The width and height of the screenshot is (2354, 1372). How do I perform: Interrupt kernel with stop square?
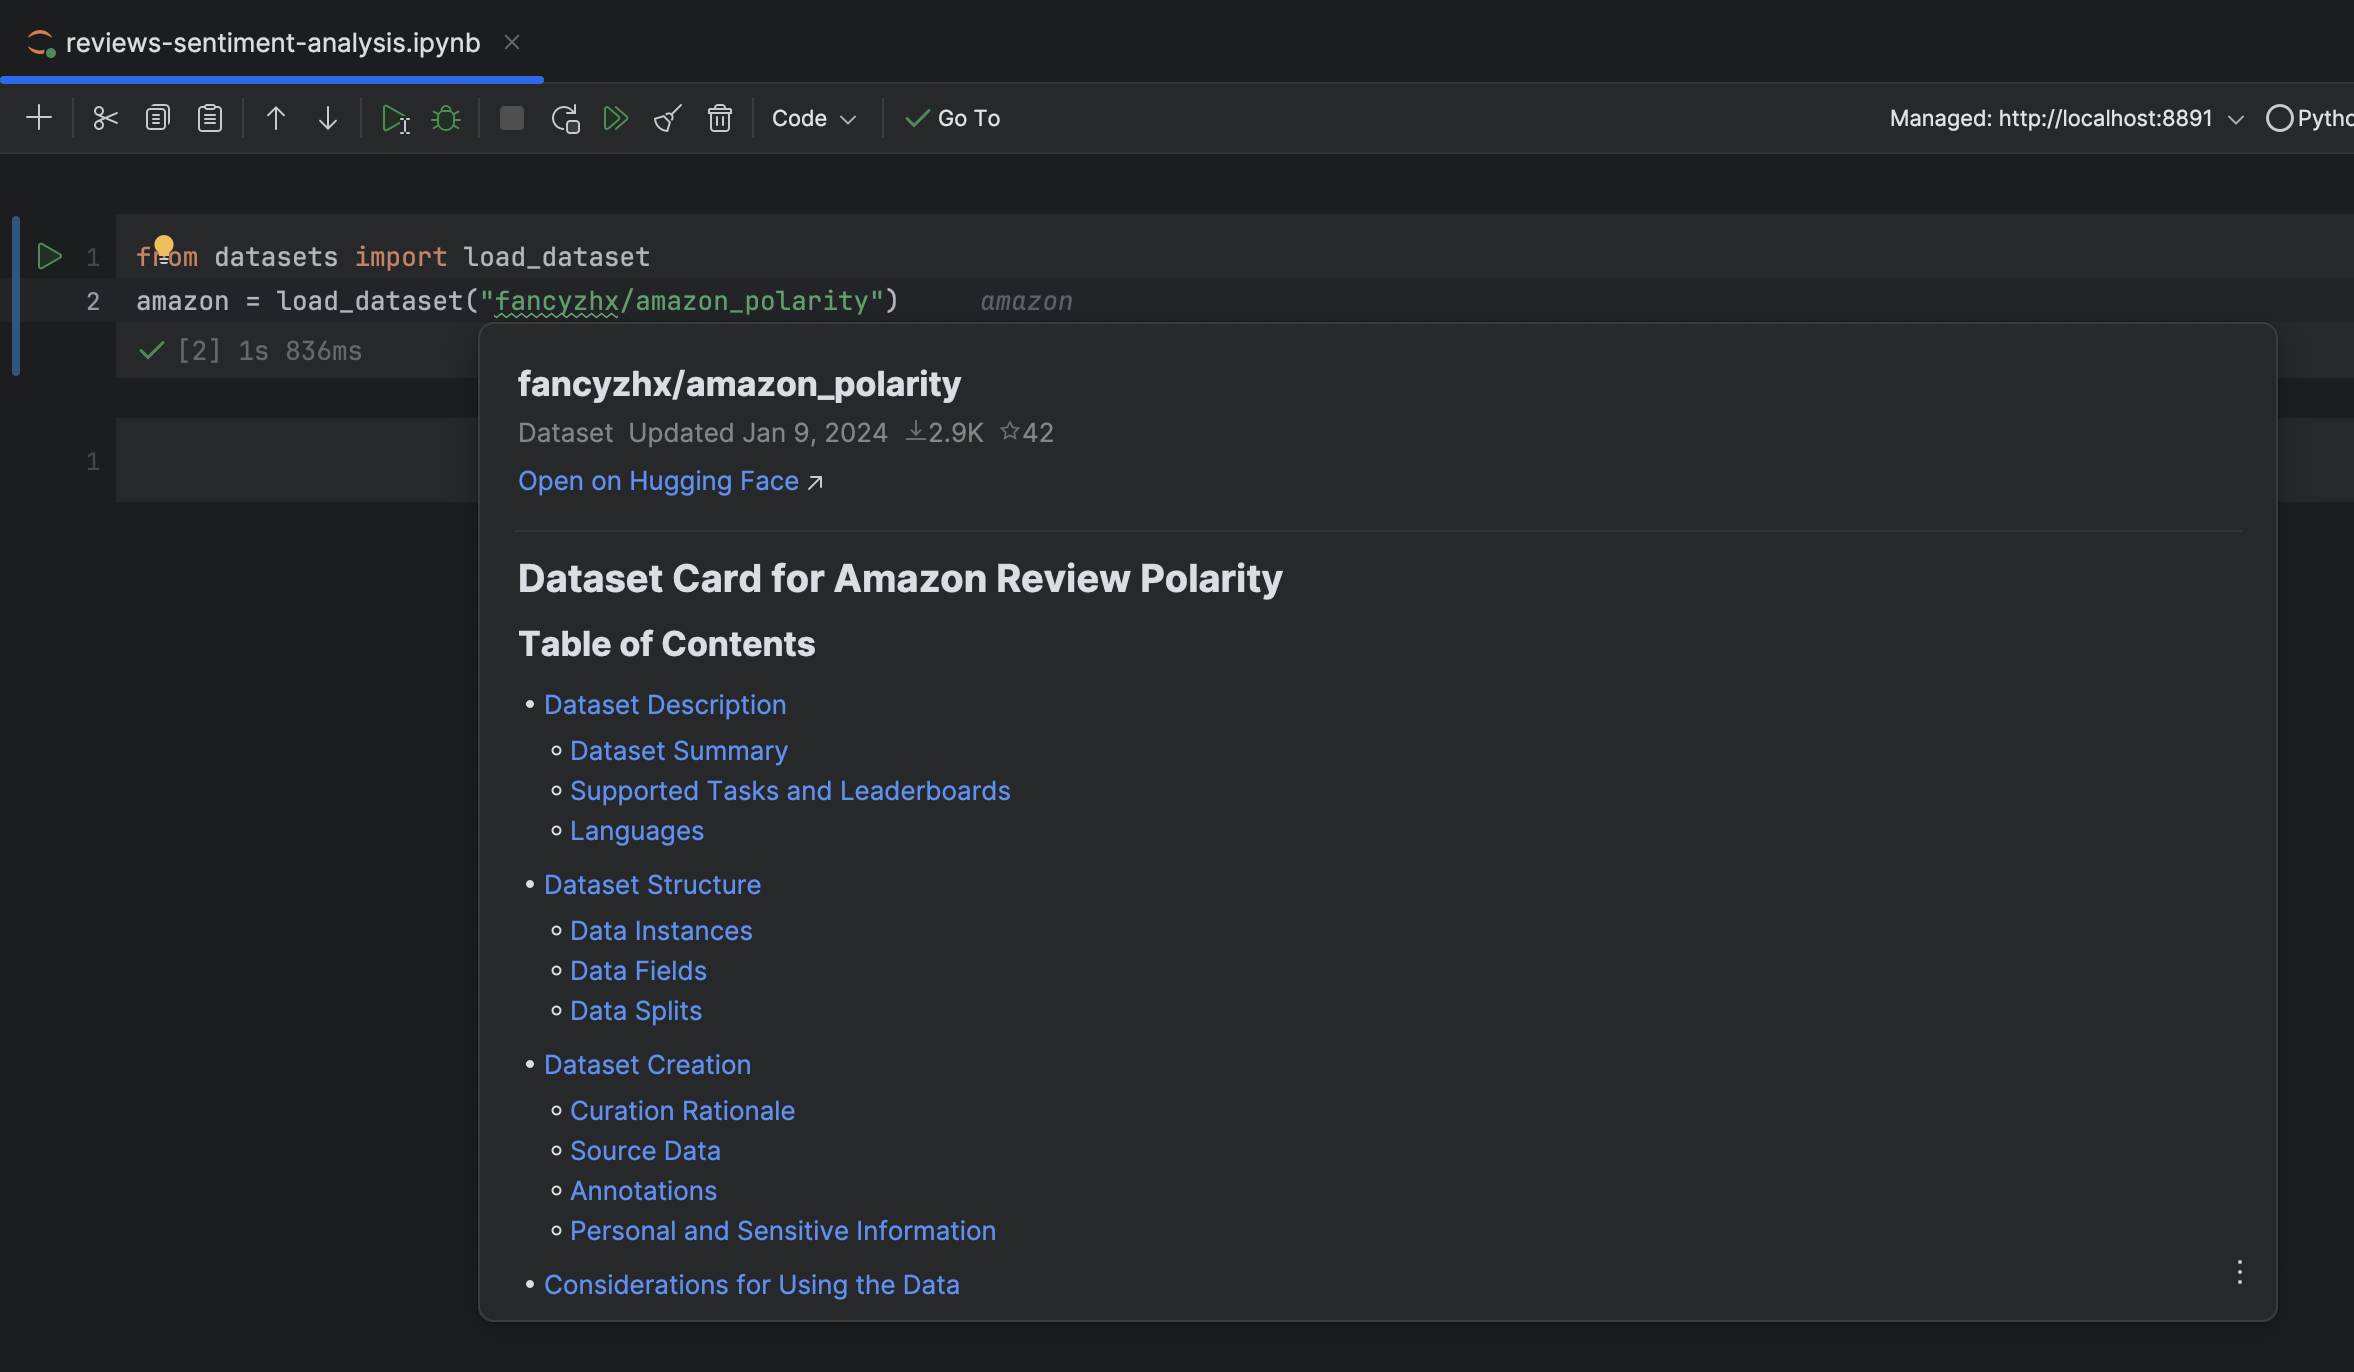click(512, 118)
